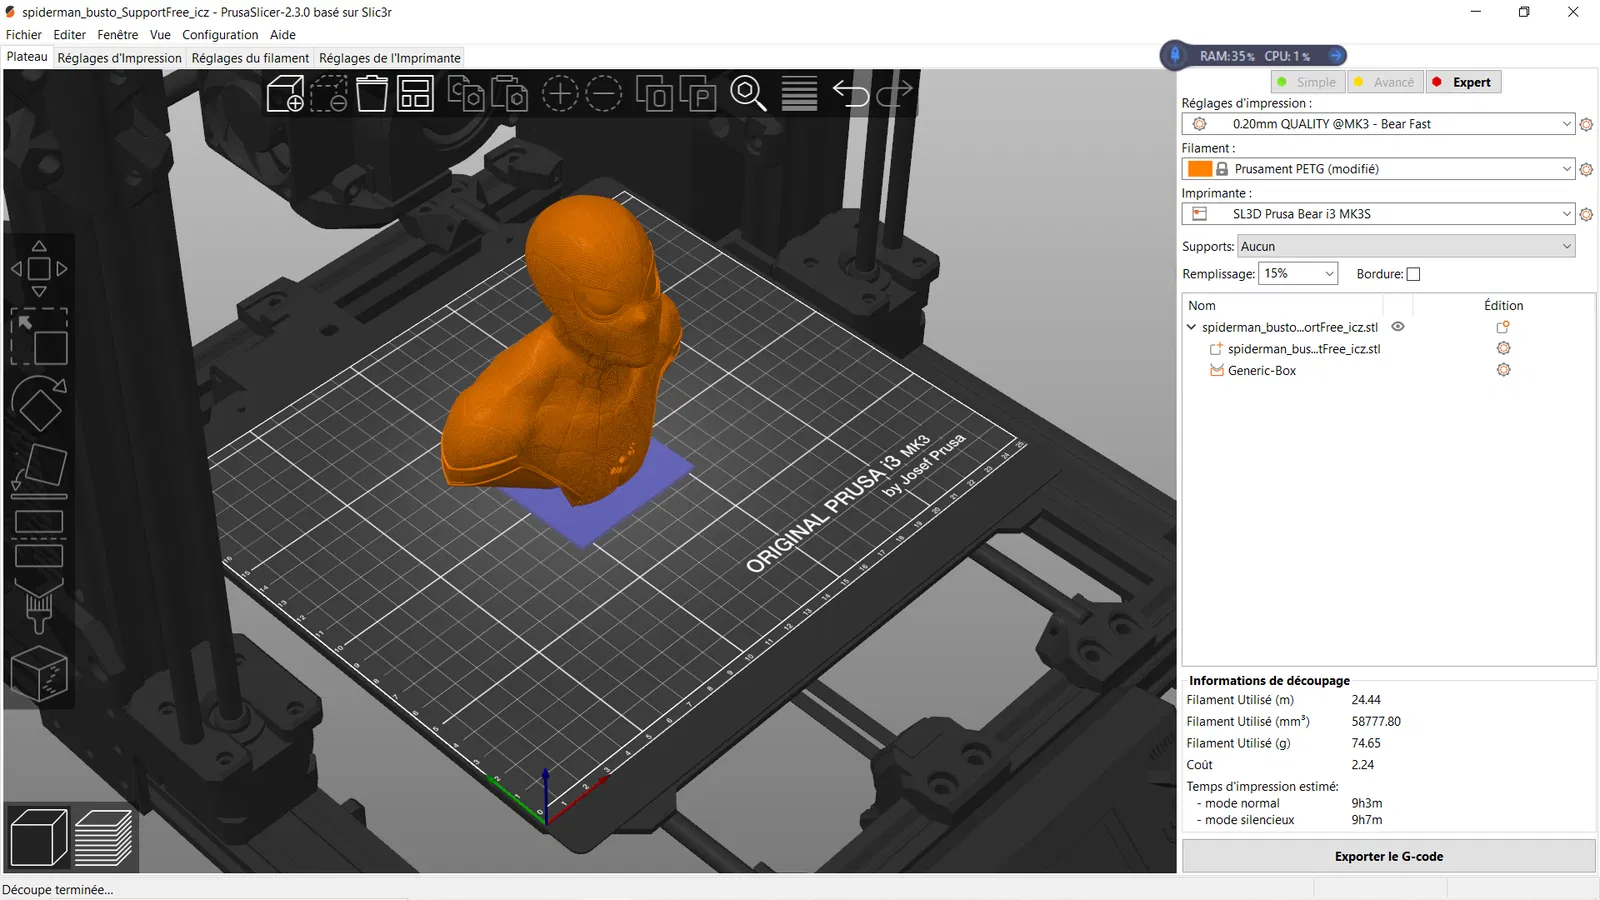The height and width of the screenshot is (900, 1600).
Task: Split the model into parts
Action: [698, 93]
